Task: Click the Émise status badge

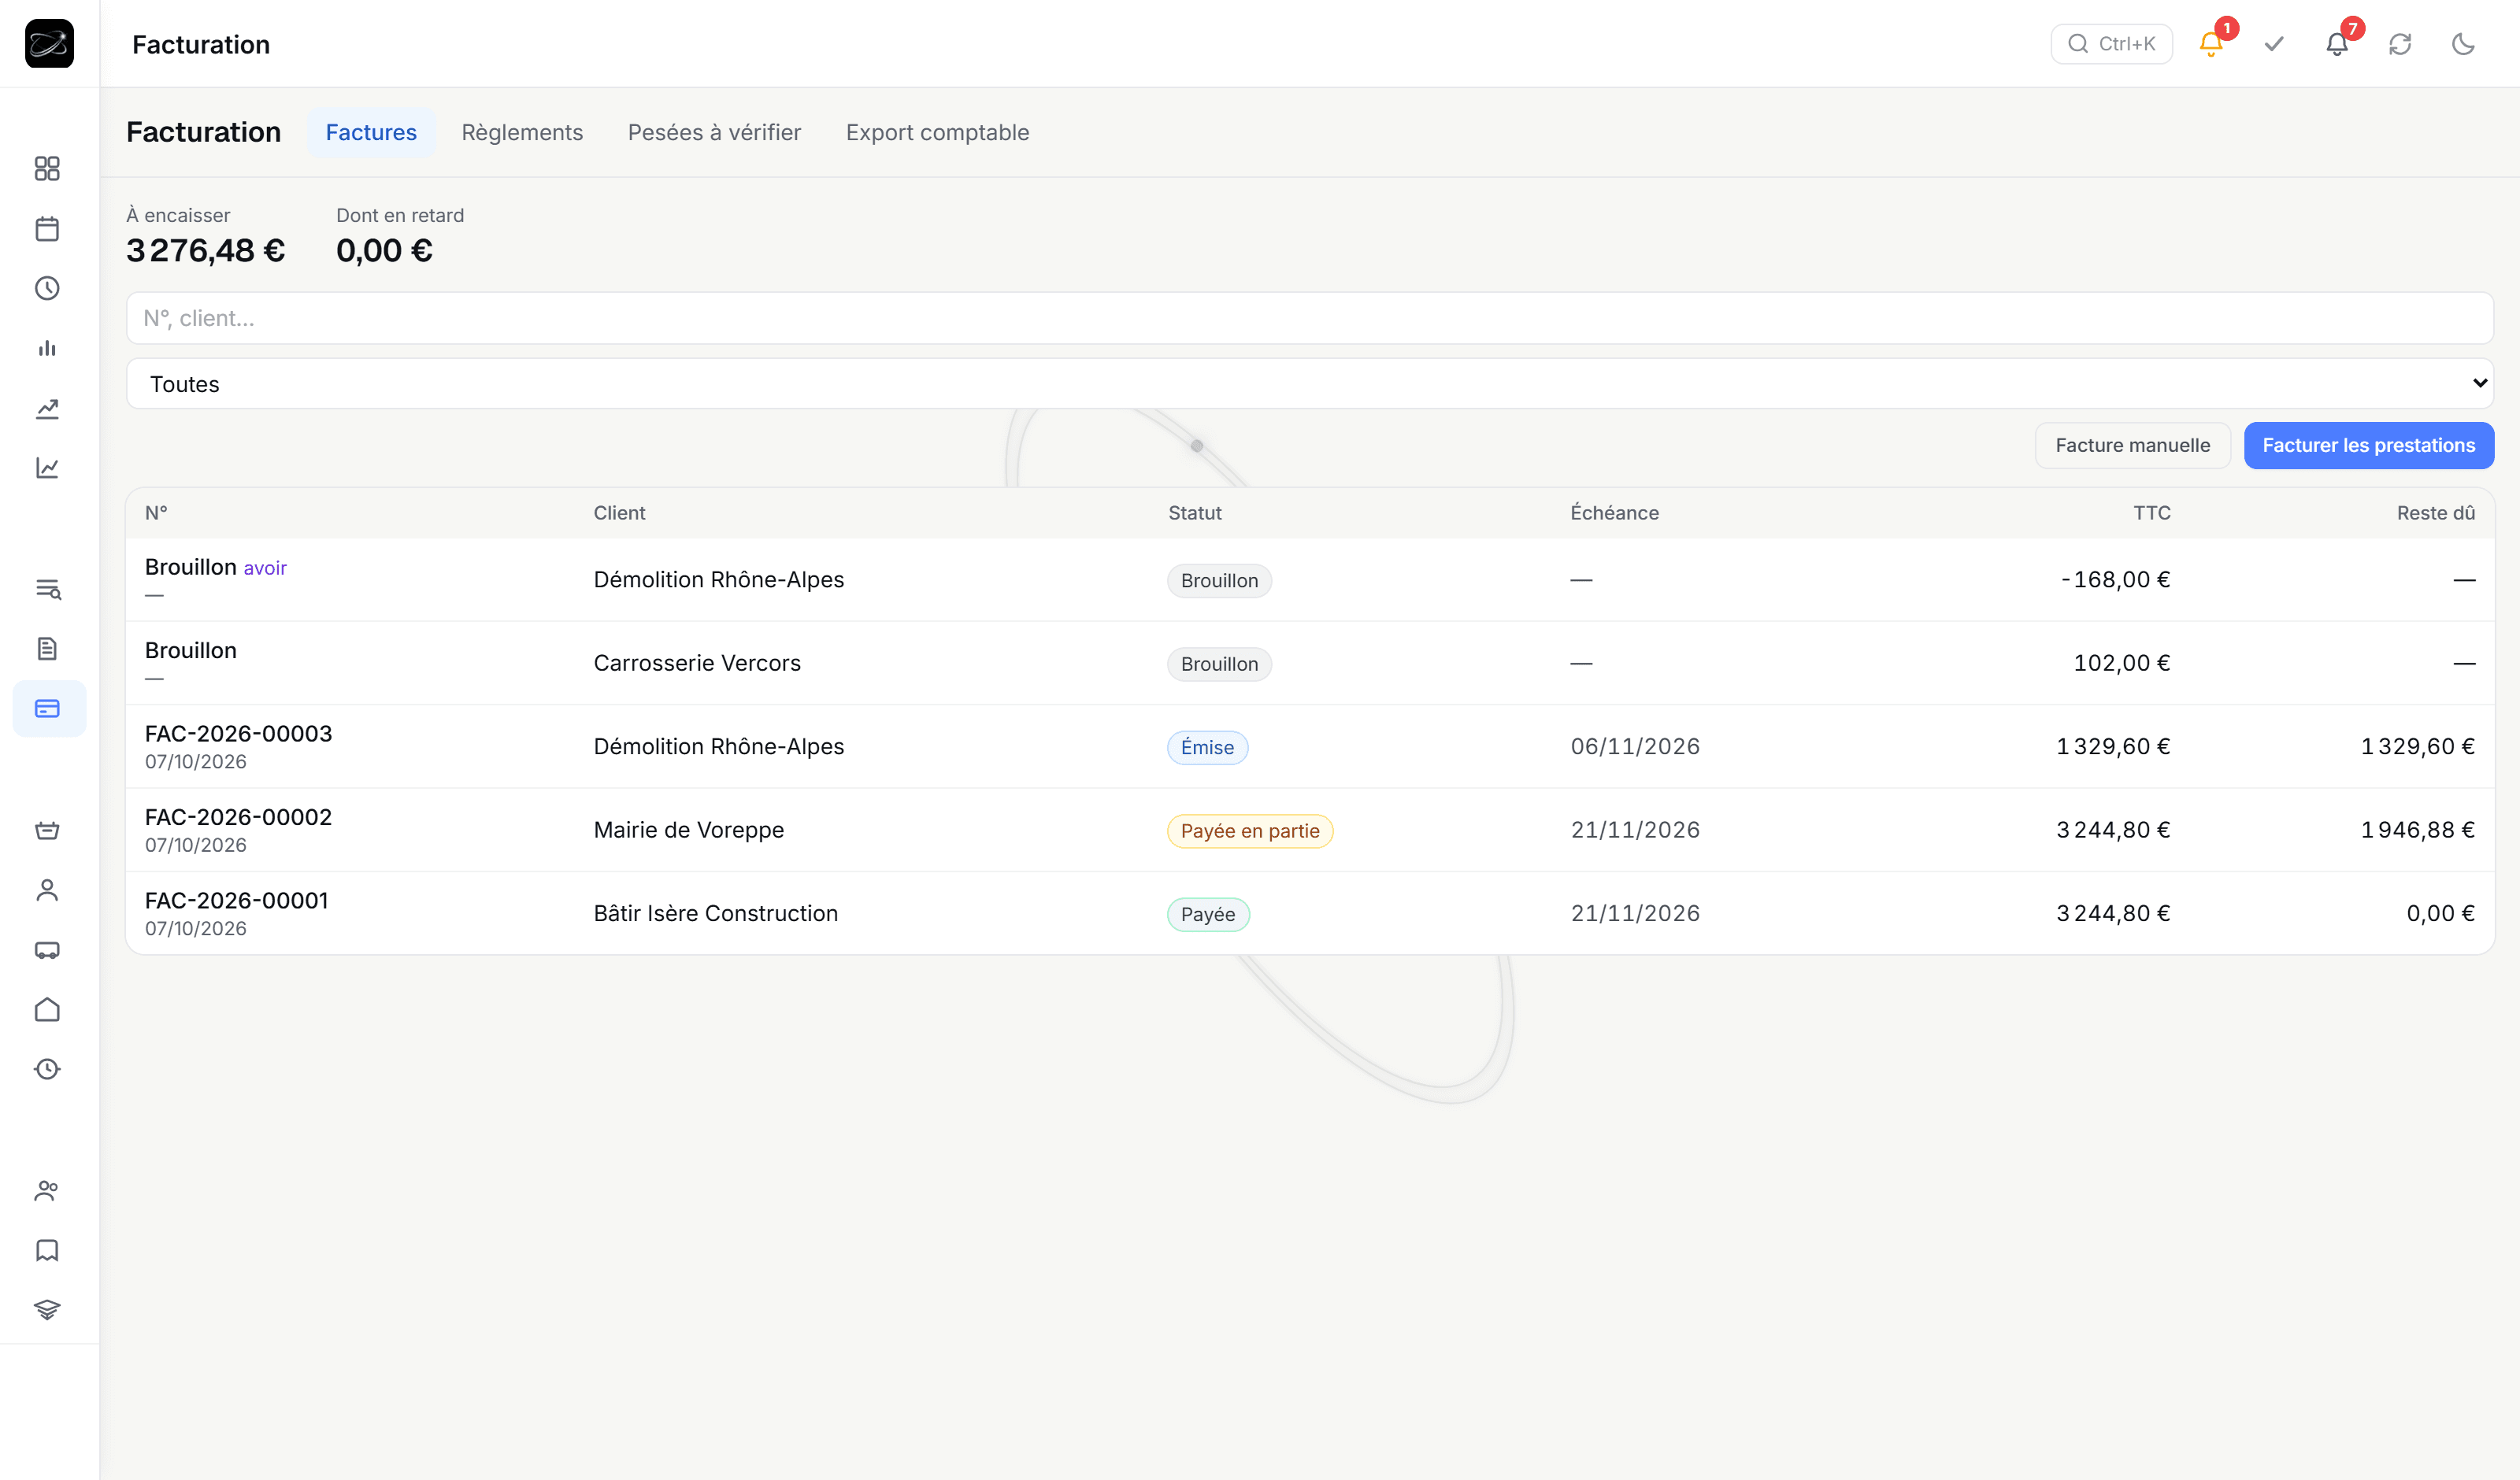Action: pyautogui.click(x=1207, y=747)
